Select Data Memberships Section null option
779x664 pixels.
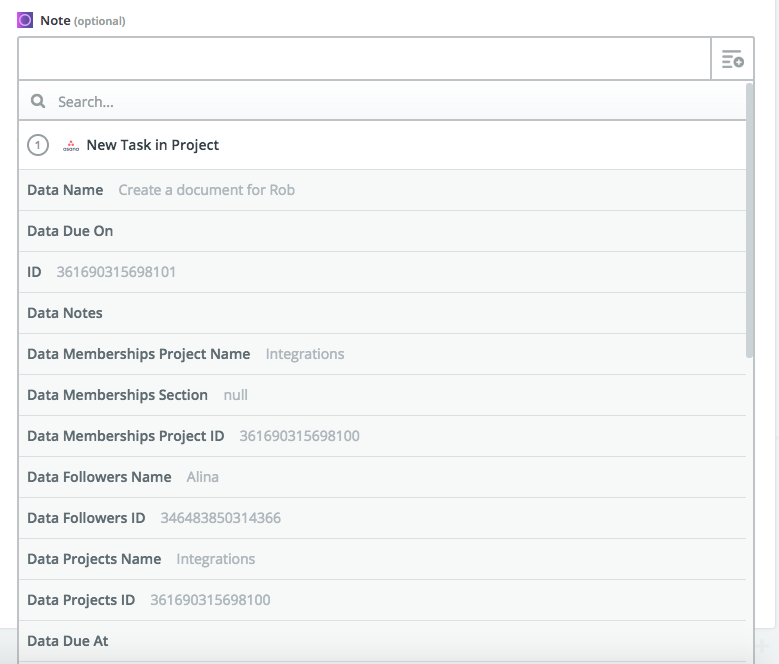(x=383, y=395)
